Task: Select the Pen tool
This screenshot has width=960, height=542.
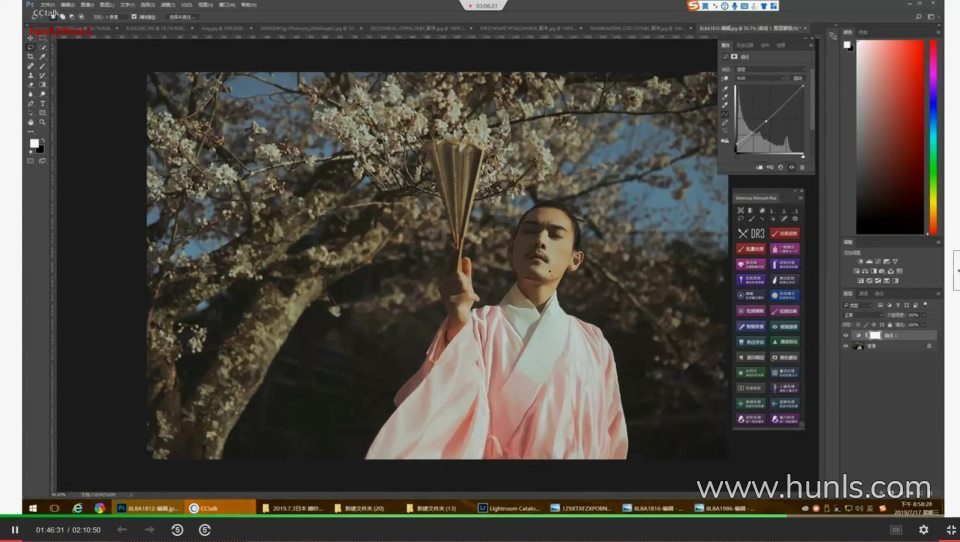Action: click(x=30, y=104)
